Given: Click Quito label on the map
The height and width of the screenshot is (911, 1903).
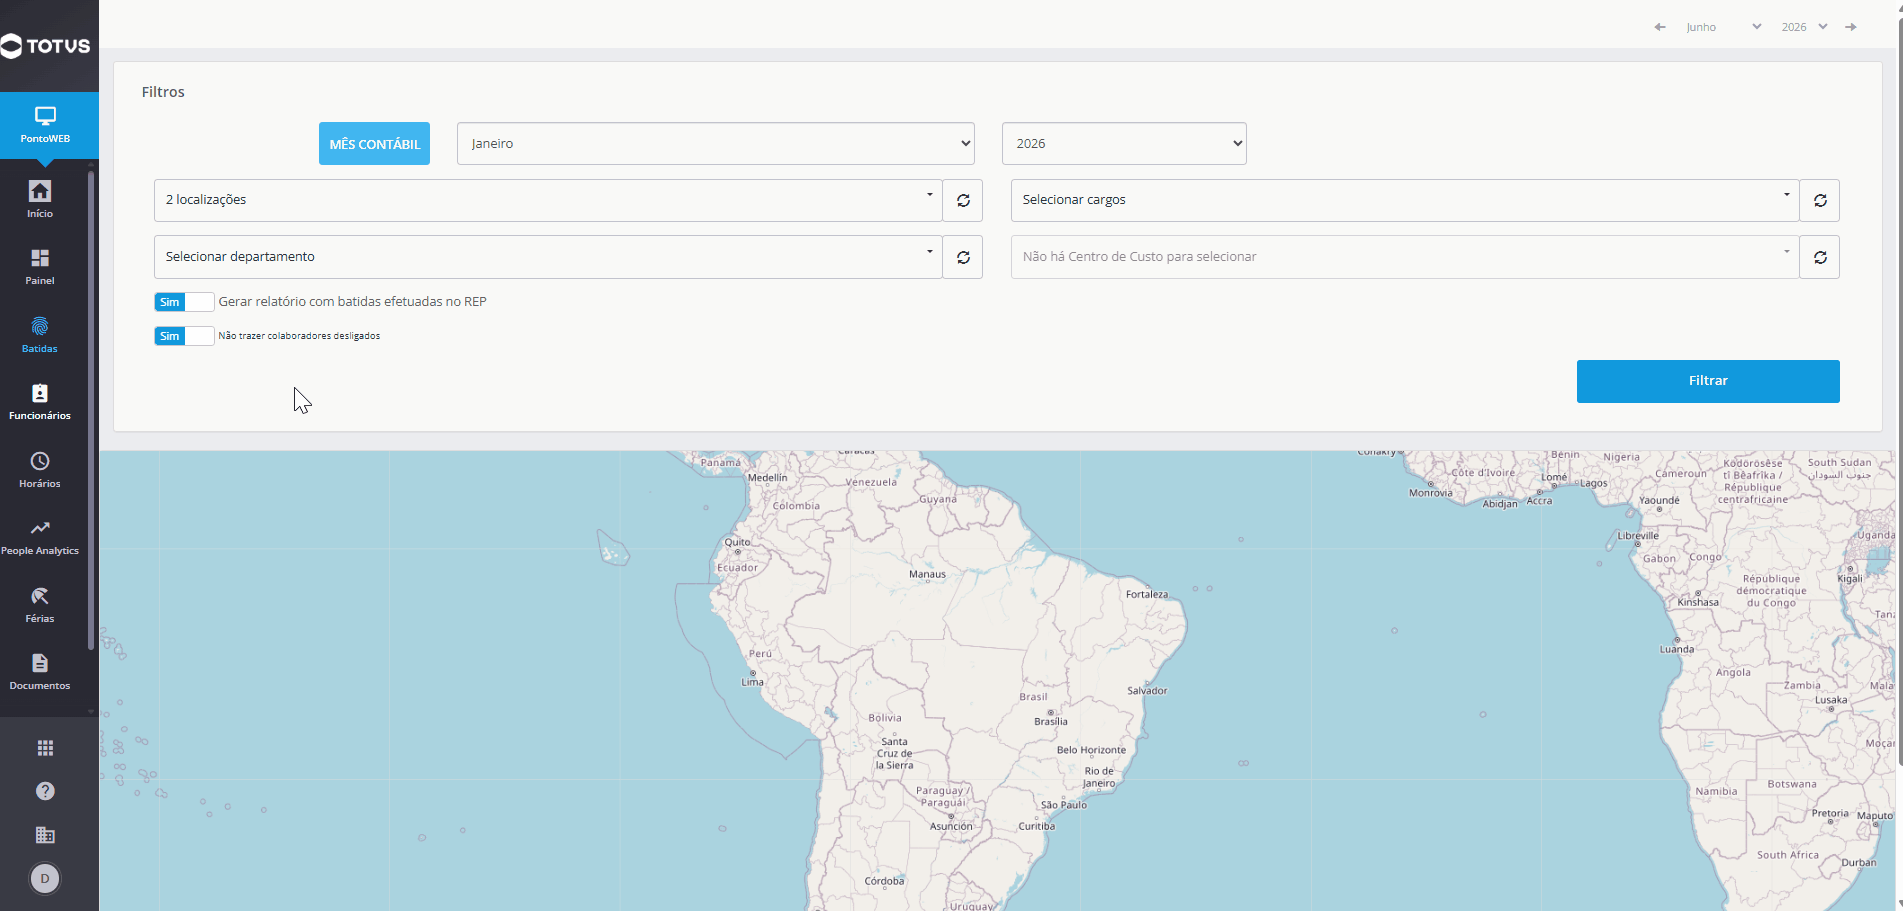Looking at the screenshot, I should pyautogui.click(x=737, y=542).
